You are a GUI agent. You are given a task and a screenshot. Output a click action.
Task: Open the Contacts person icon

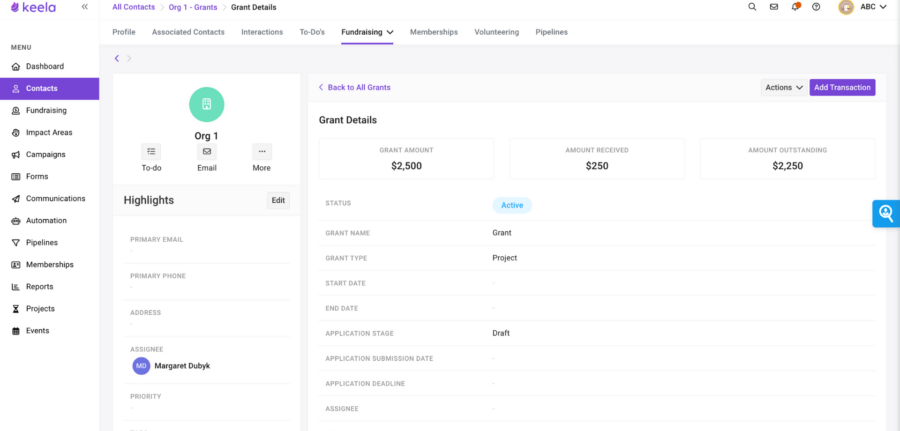16,88
